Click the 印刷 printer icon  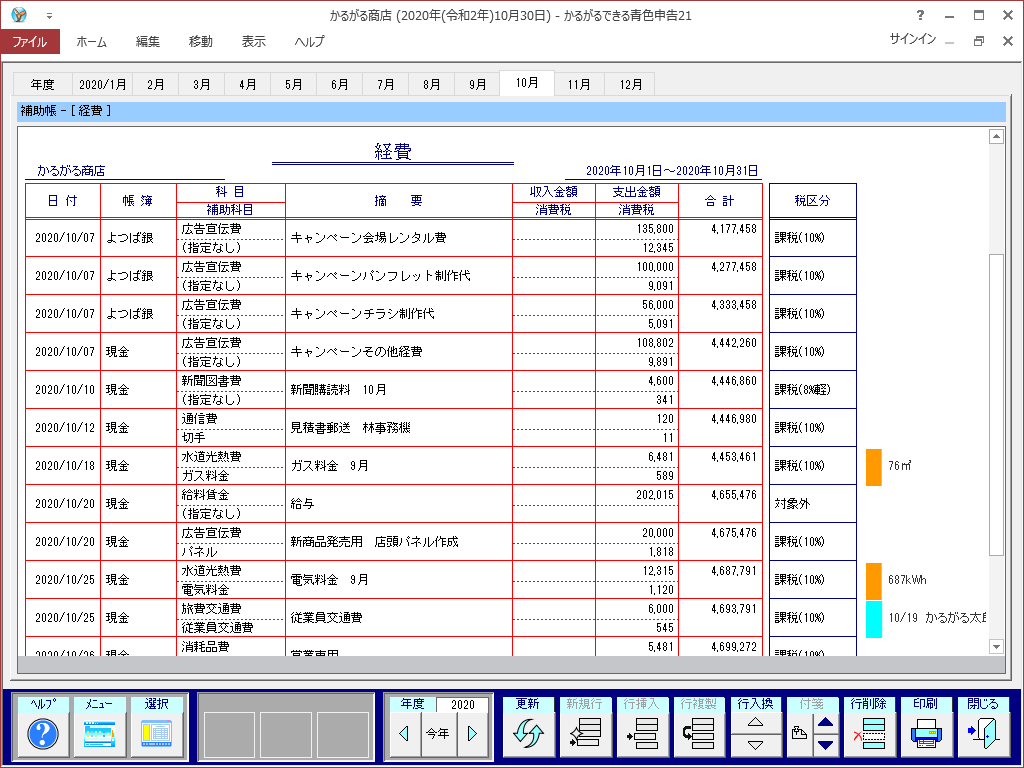[x=926, y=733]
